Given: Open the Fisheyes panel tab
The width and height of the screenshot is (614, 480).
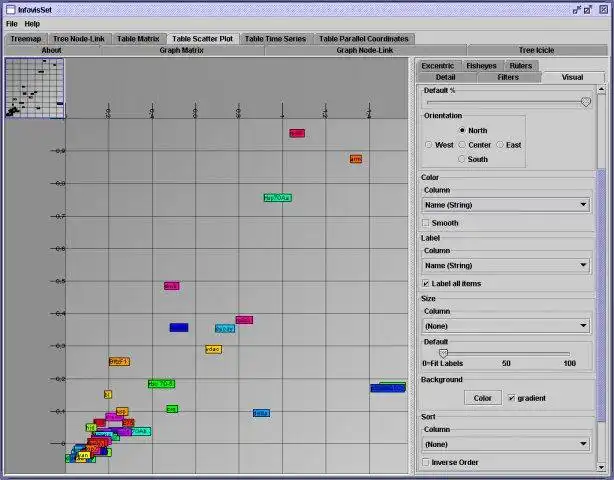Looking at the screenshot, I should [481, 66].
